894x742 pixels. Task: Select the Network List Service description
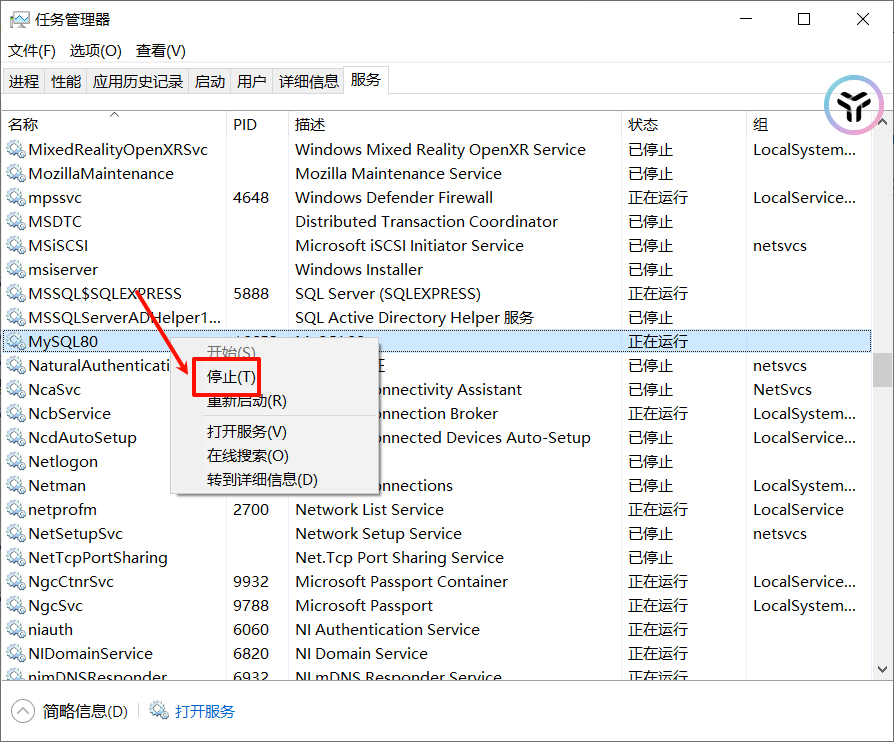coord(369,509)
